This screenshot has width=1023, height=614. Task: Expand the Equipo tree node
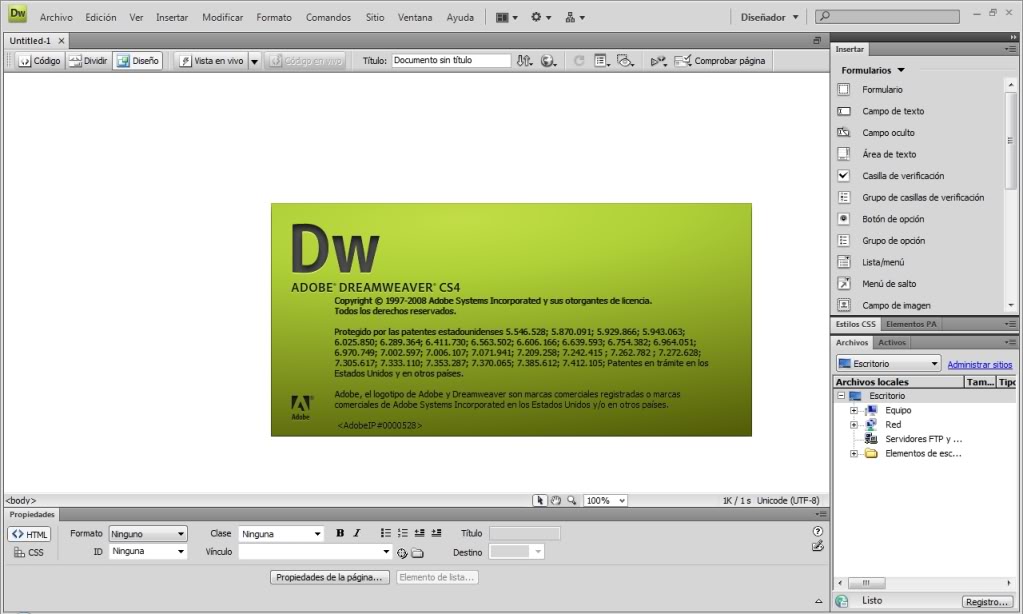(x=853, y=410)
